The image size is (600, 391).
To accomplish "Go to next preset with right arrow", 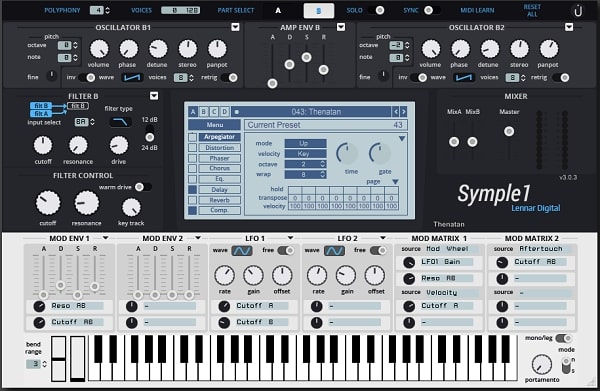I will point(403,112).
